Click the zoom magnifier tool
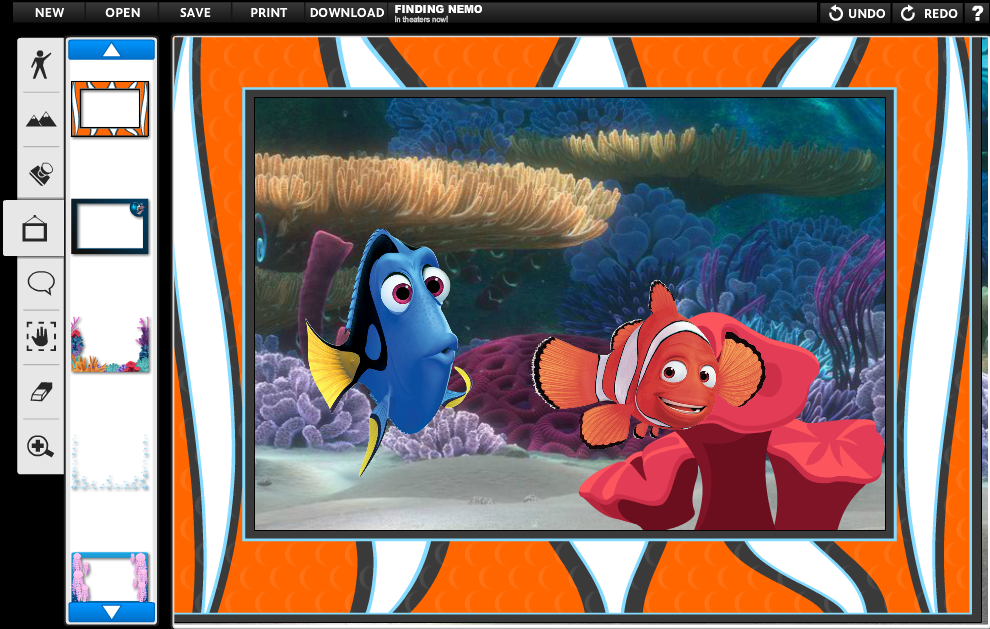The width and height of the screenshot is (990, 629). (x=41, y=446)
